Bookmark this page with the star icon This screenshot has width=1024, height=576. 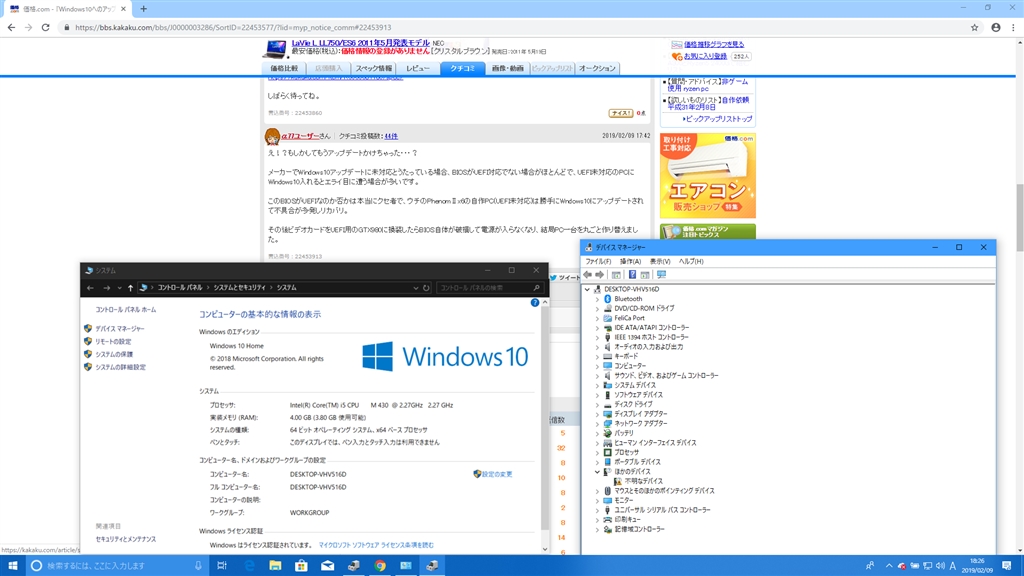click(x=974, y=27)
